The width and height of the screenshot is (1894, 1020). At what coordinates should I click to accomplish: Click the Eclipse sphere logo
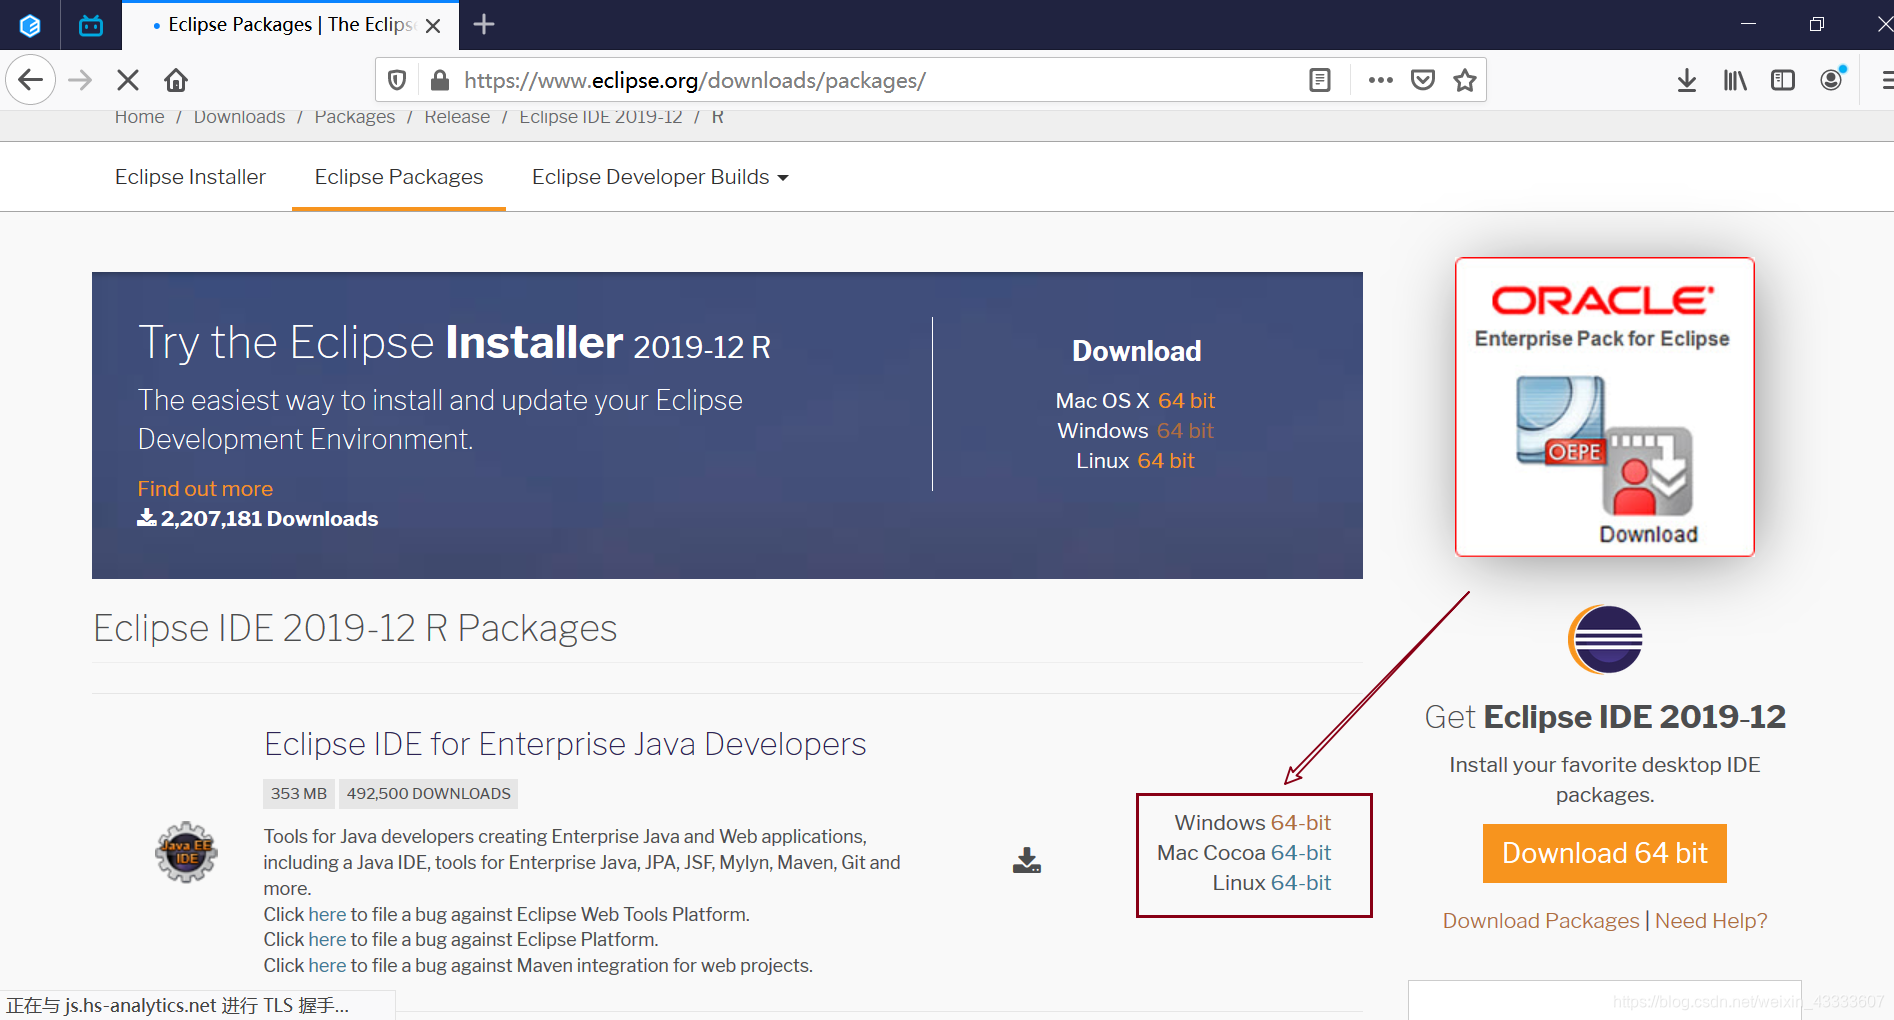coord(1605,640)
